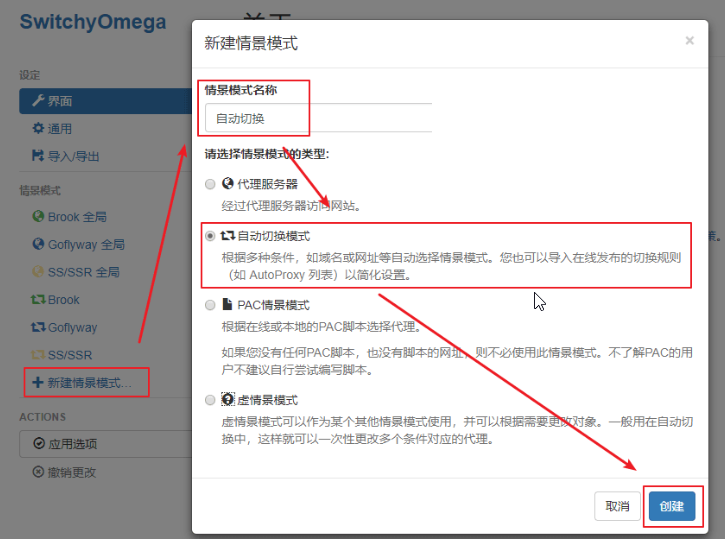This screenshot has height=539, width=725.
Task: Click the 情景模式名称 input field
Action: (x=319, y=118)
